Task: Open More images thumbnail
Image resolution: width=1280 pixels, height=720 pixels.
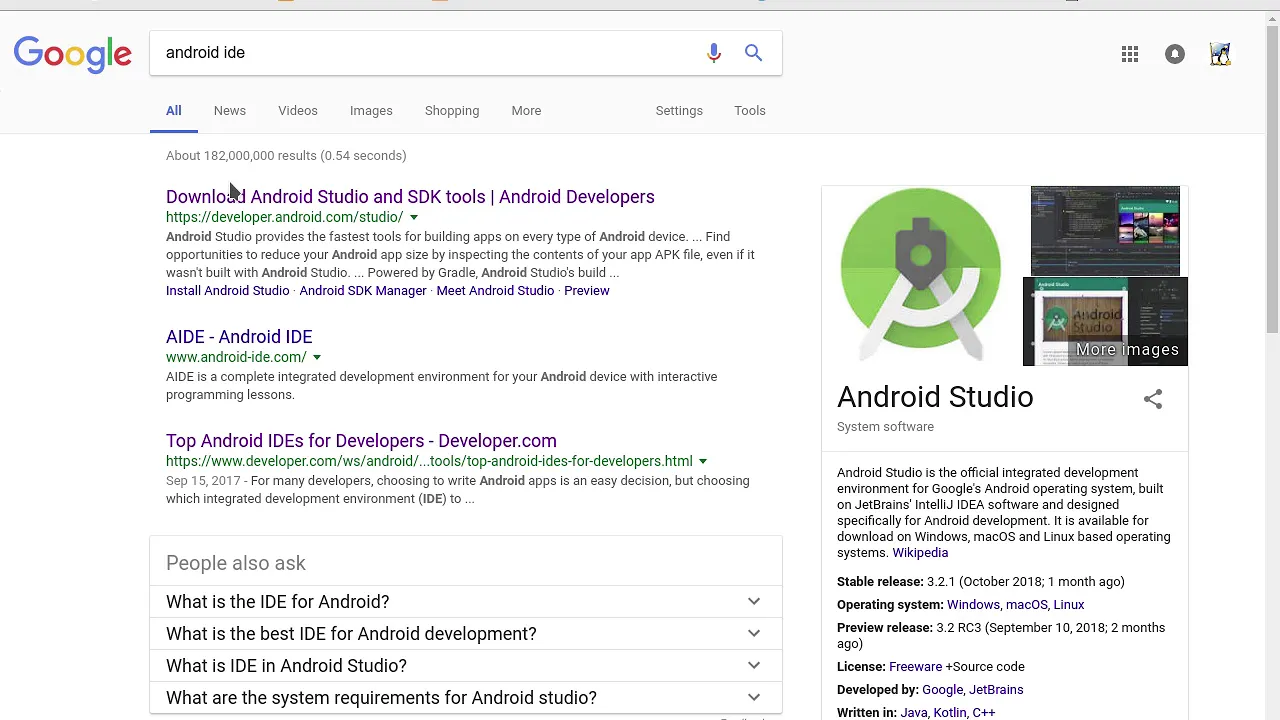Action: 1105,322
